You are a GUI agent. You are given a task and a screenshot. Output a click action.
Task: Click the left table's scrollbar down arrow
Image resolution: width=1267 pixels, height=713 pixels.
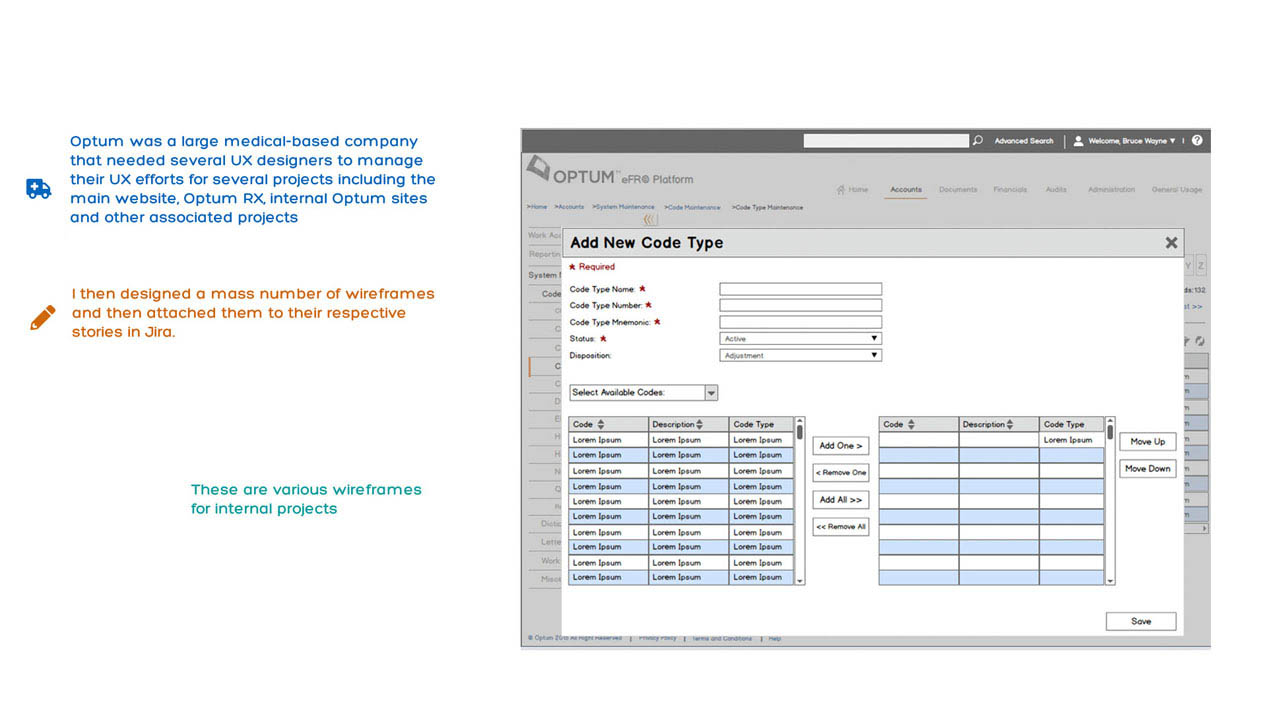[799, 580]
